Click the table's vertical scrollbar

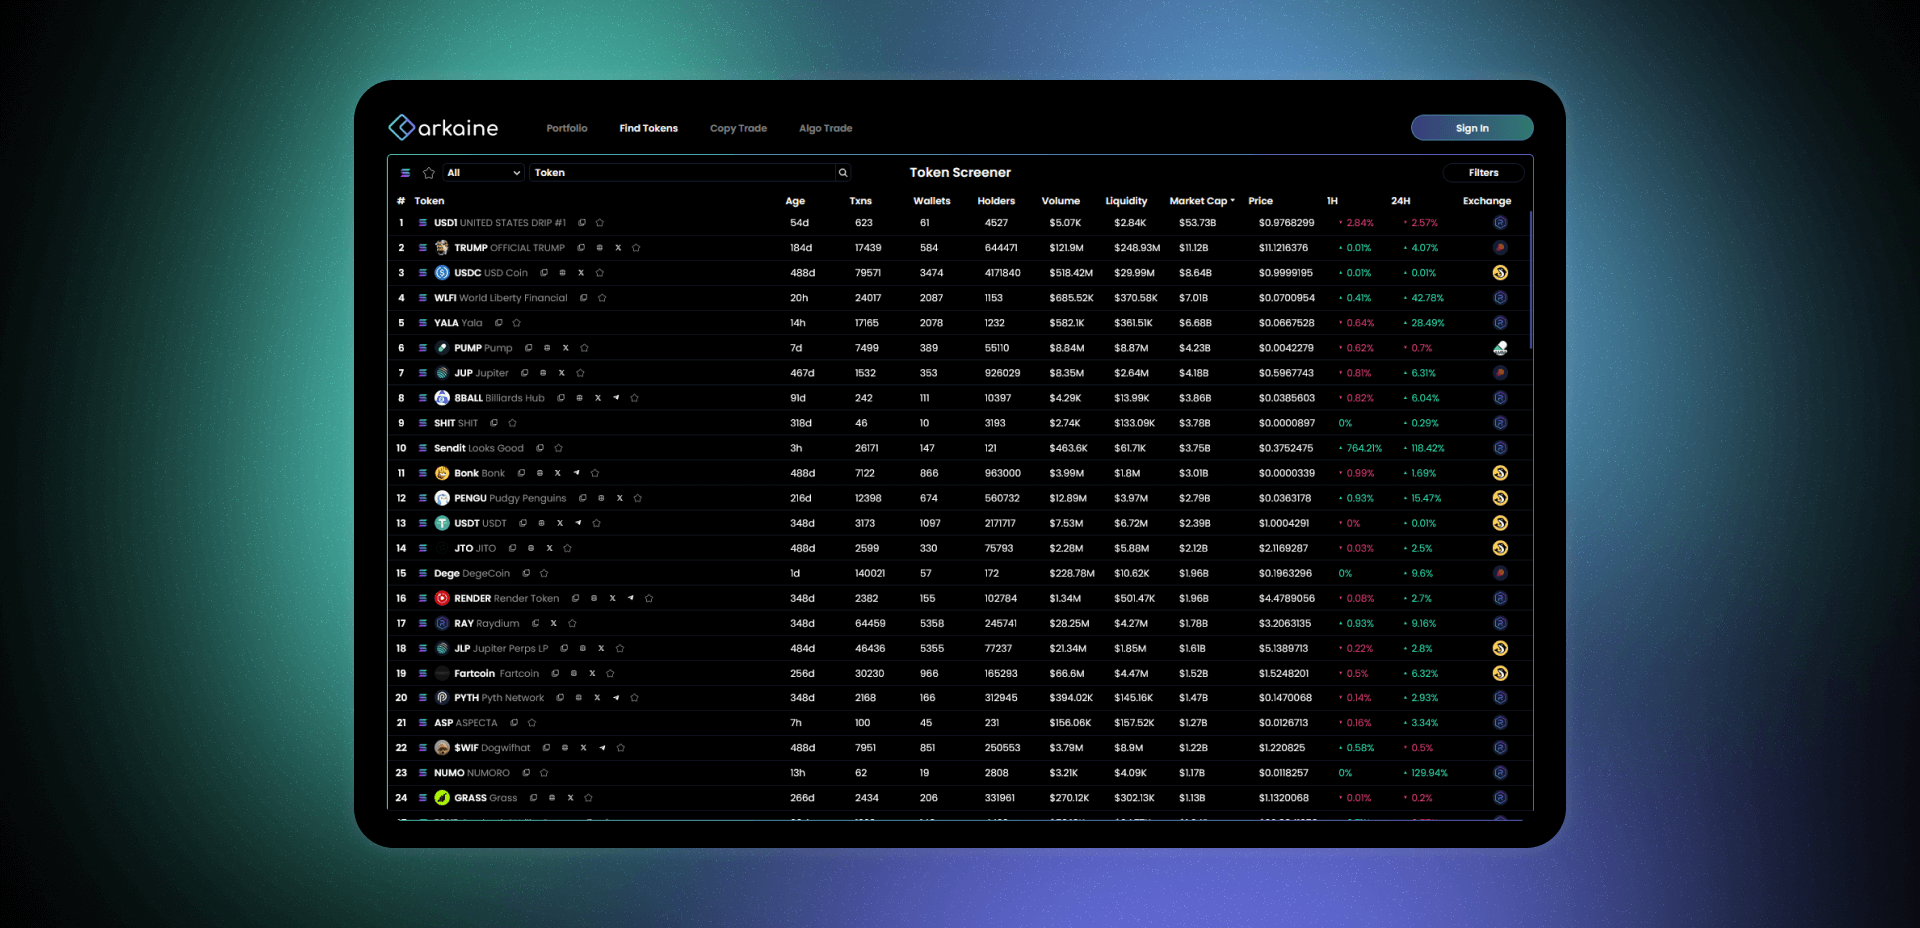[1530, 280]
